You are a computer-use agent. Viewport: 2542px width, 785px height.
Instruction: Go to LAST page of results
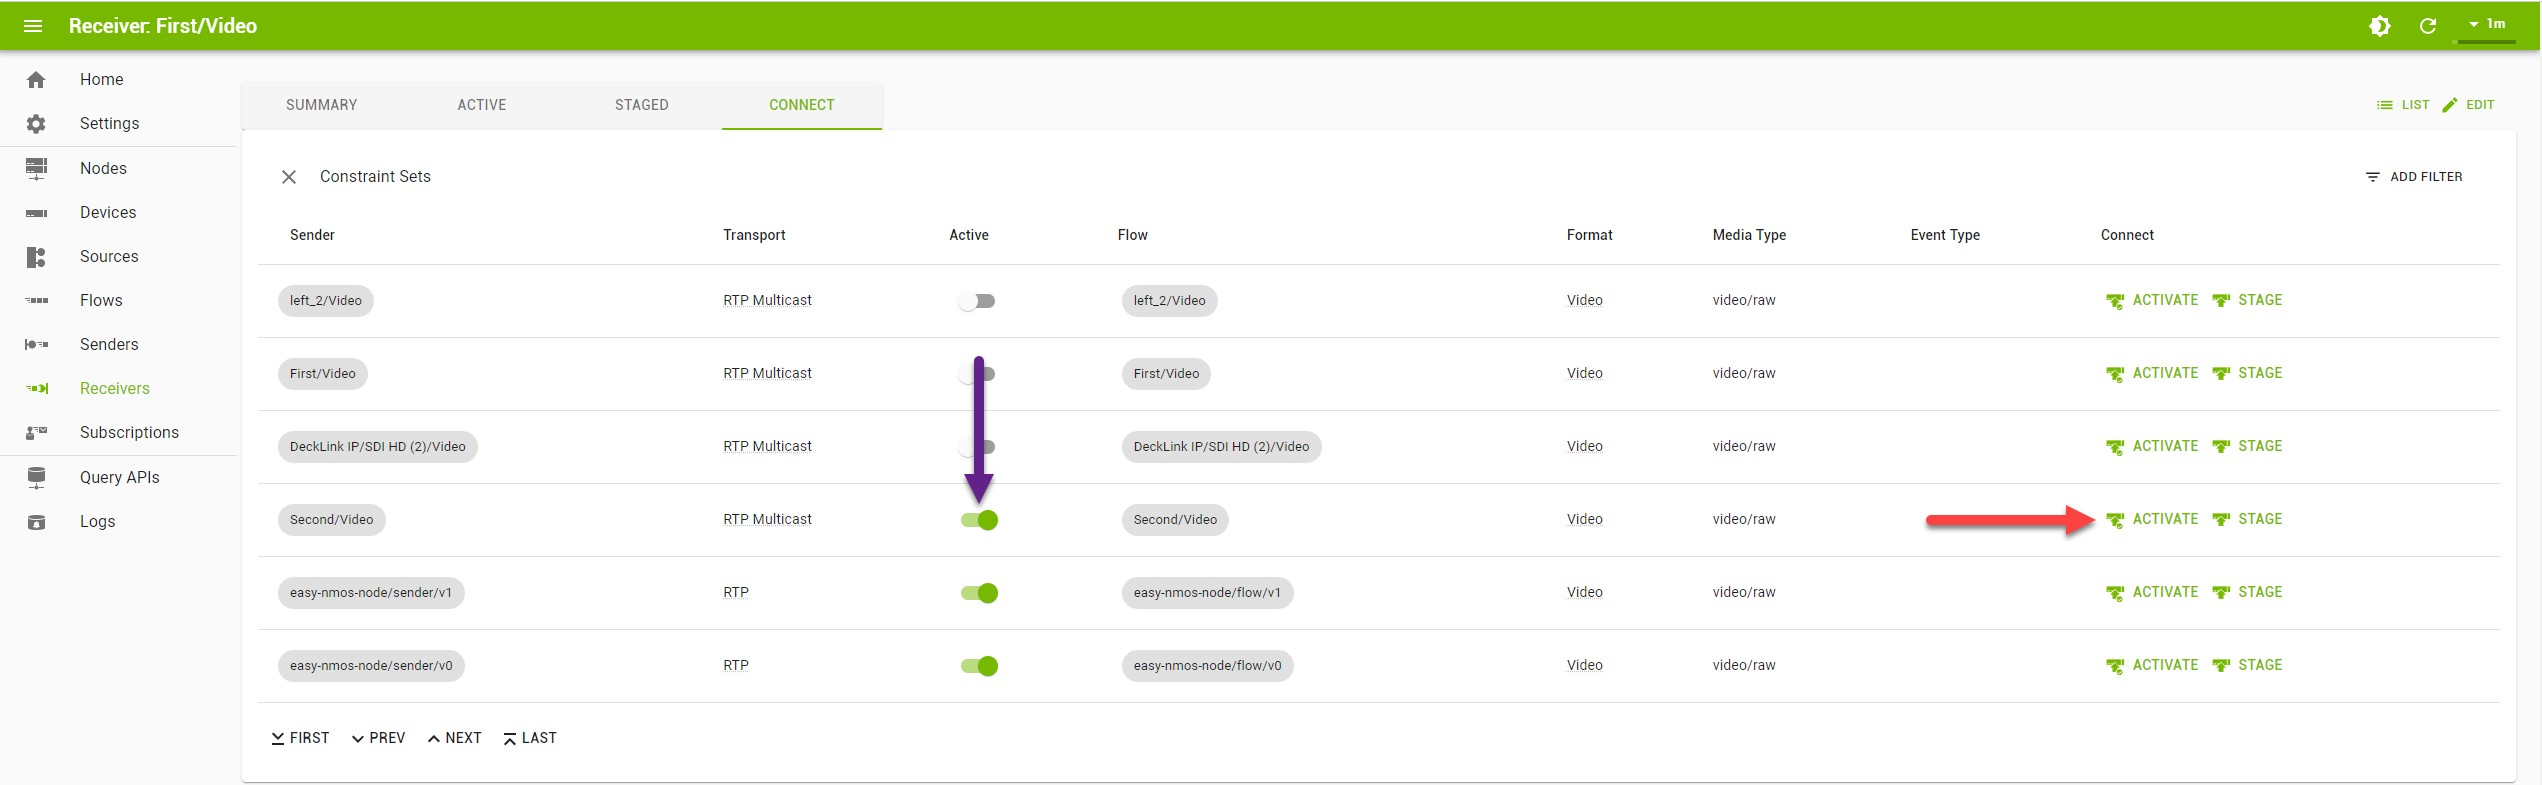(530, 738)
